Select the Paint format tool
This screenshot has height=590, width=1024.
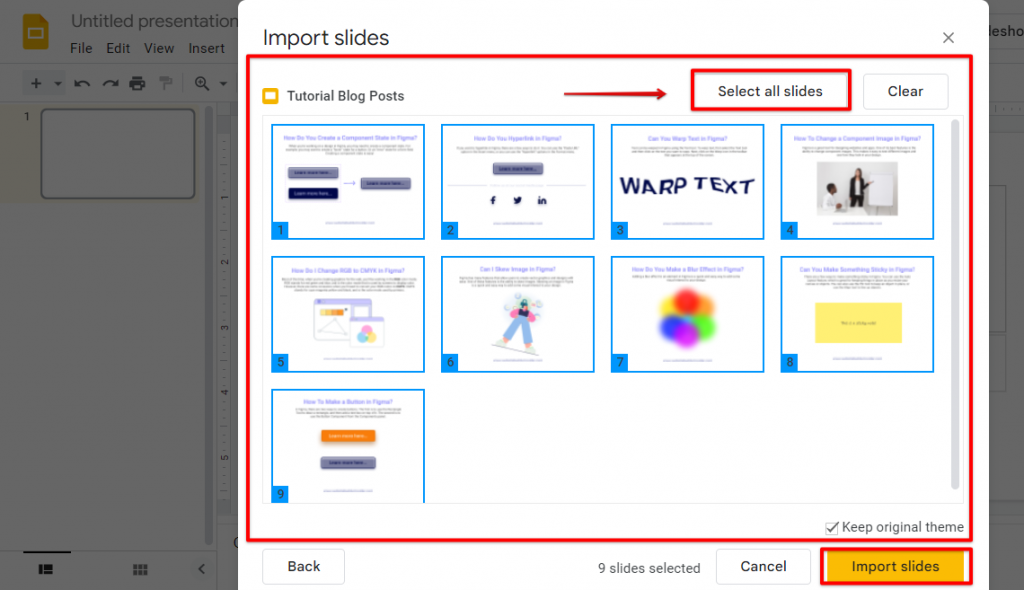[166, 83]
